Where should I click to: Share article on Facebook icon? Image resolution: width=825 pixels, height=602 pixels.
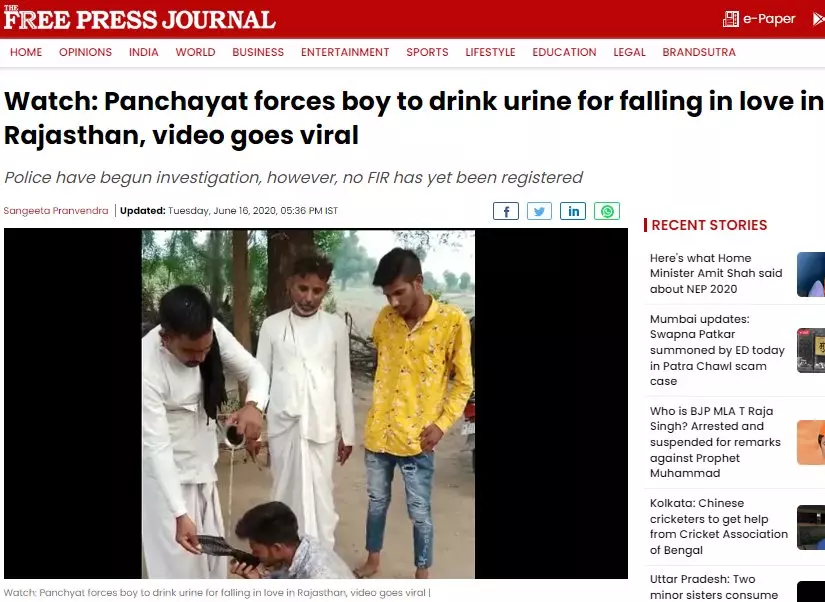click(506, 211)
